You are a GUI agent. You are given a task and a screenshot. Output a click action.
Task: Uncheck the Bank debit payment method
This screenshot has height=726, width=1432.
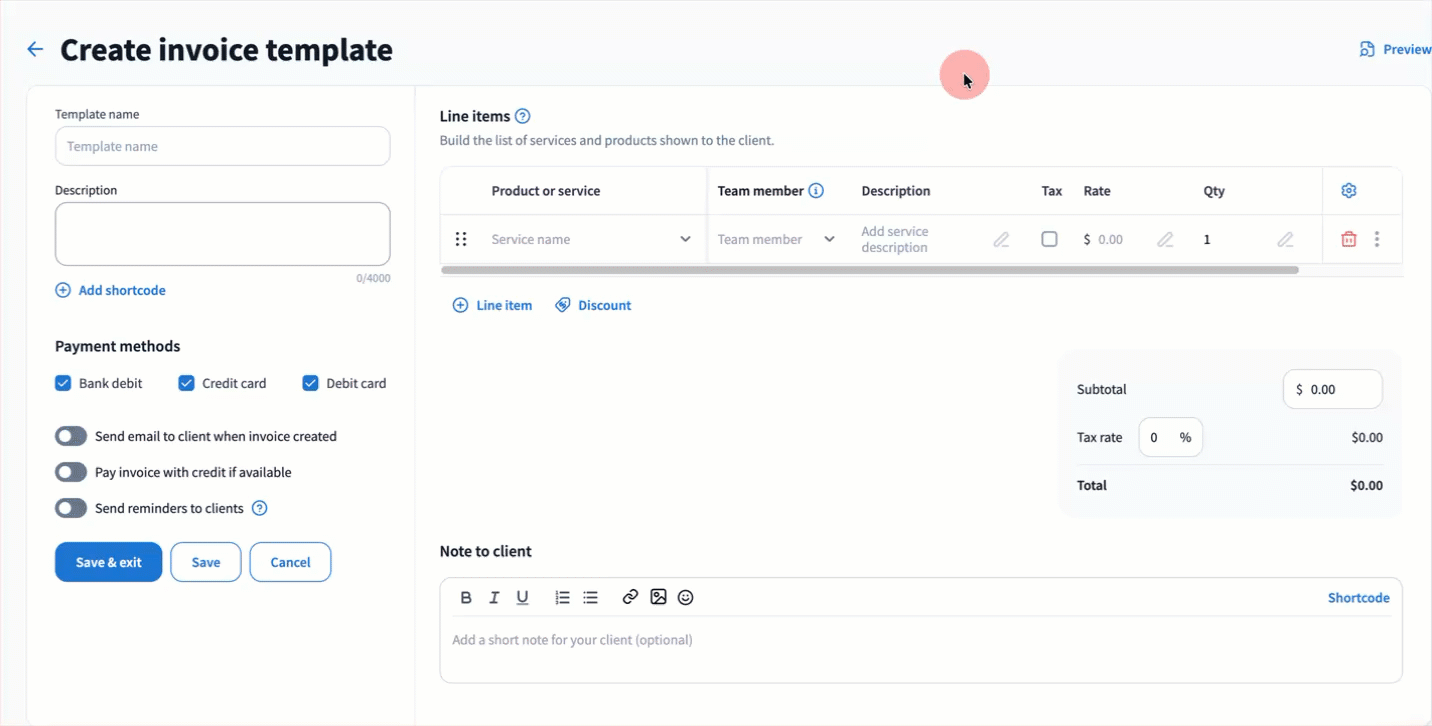63,383
